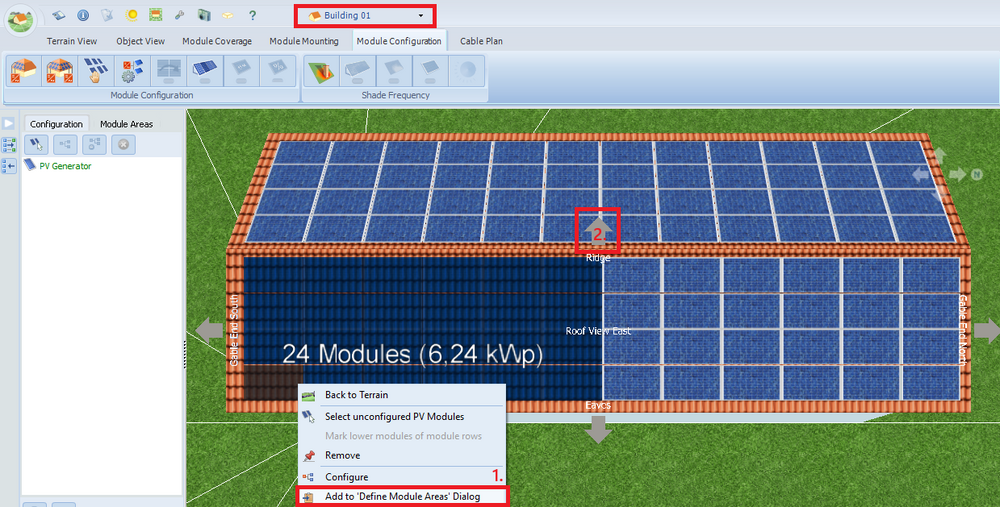Click the module selection cursor icon in Configuration panel

38,145
